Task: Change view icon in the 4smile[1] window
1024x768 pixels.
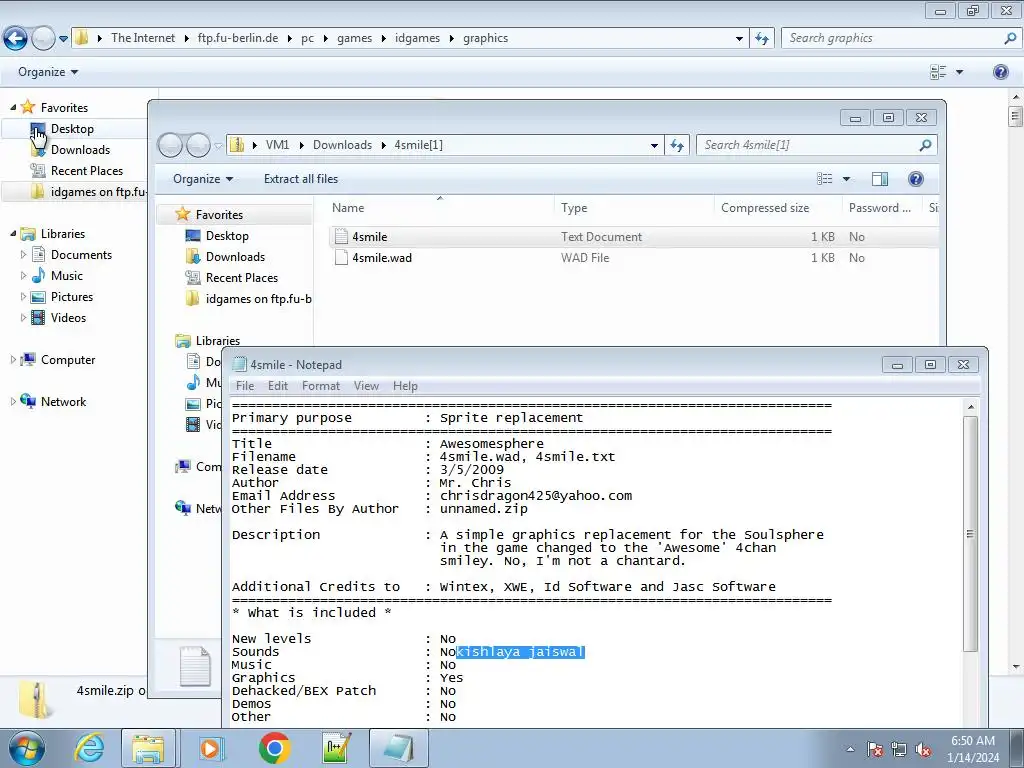Action: 825,179
